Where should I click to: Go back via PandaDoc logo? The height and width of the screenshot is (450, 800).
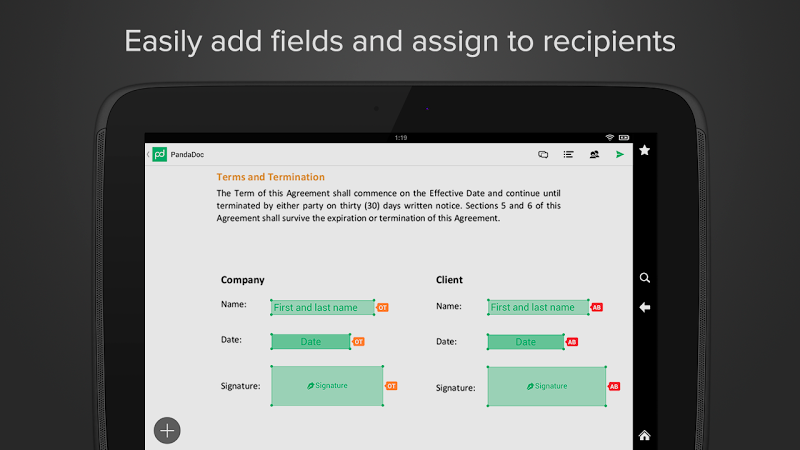point(158,155)
